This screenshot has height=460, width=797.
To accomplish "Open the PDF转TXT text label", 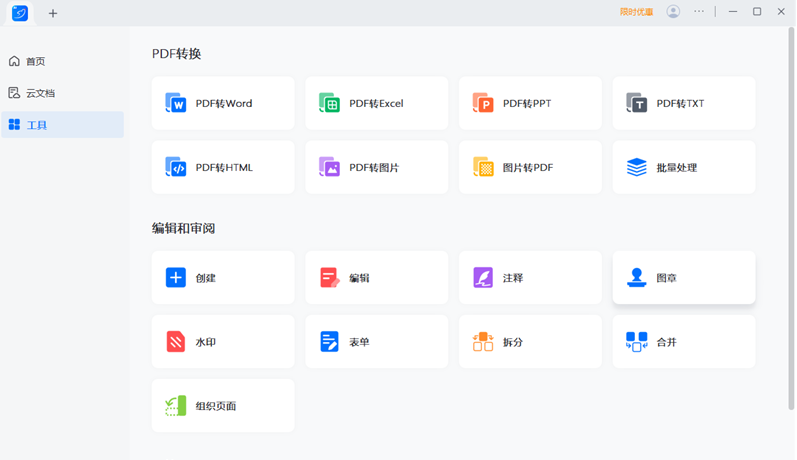I will point(680,103).
